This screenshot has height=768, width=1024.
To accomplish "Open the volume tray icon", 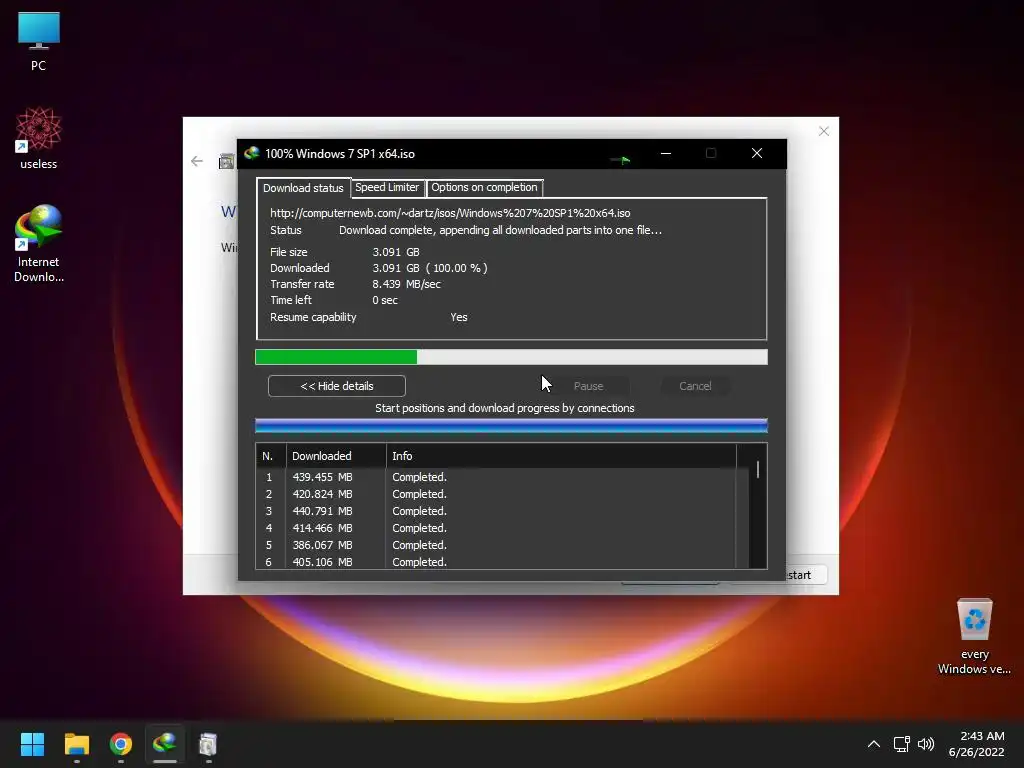I will (926, 744).
